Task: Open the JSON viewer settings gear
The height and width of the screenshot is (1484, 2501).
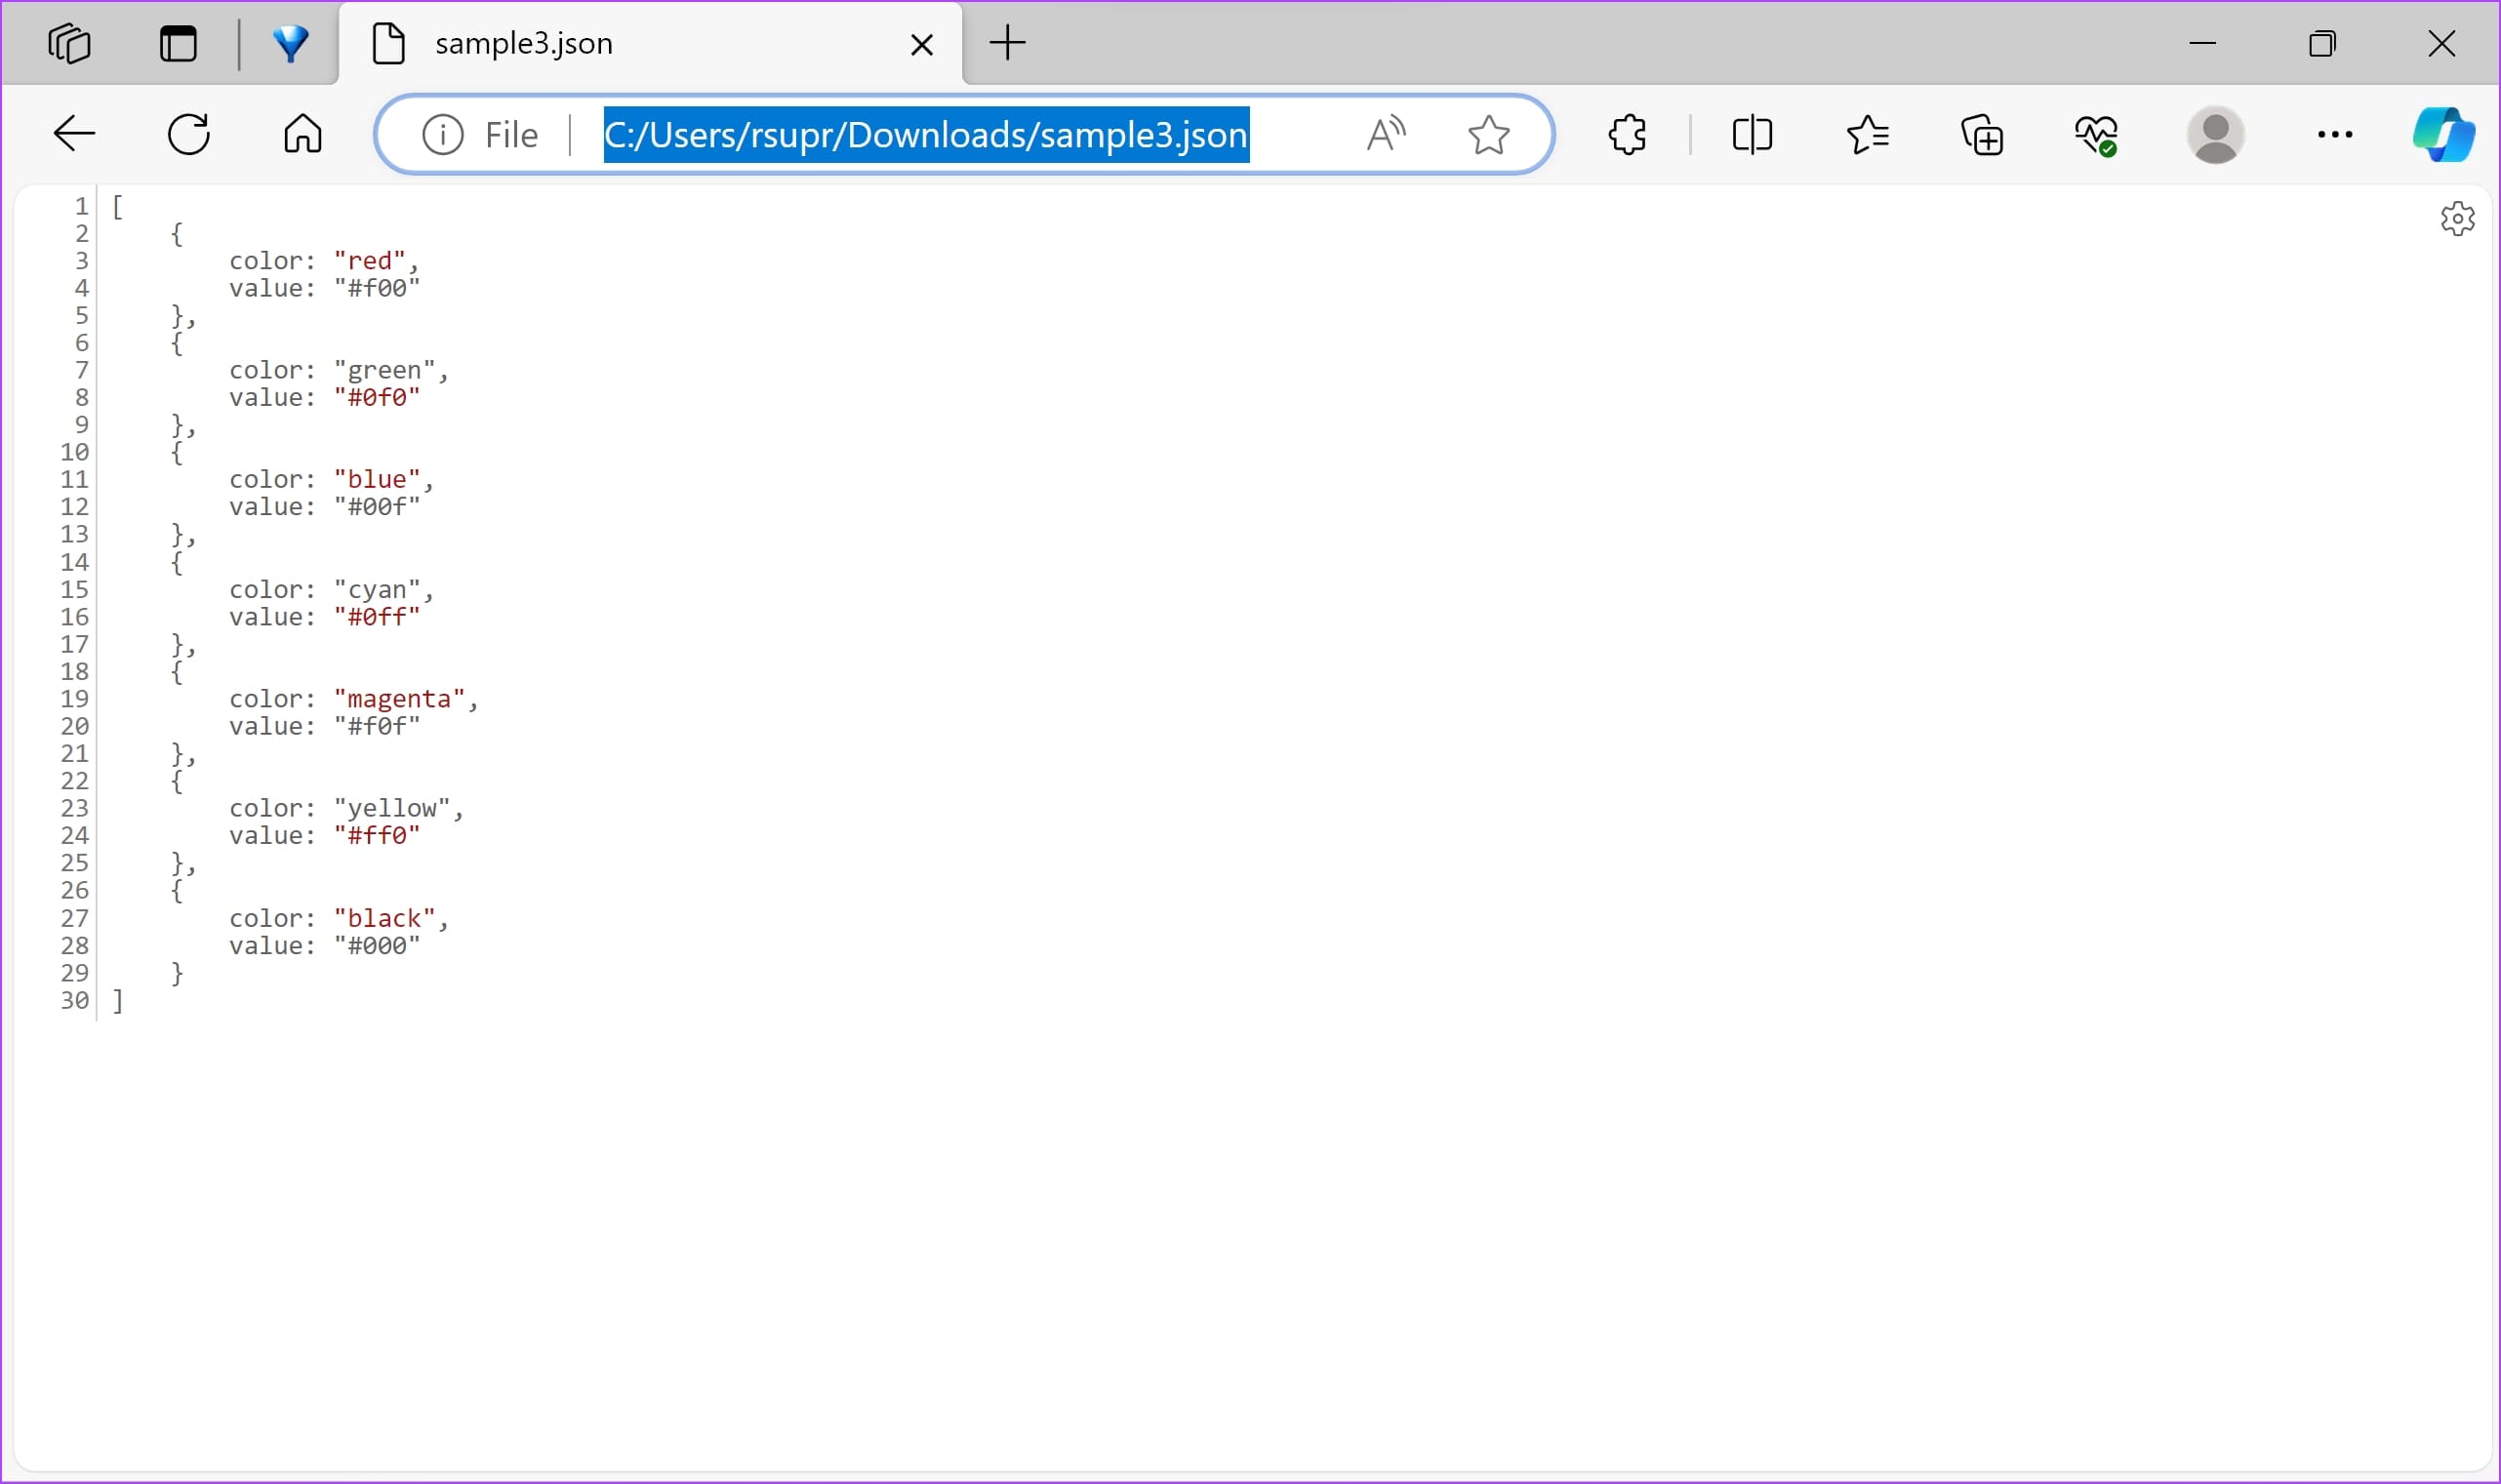Action: [2457, 219]
